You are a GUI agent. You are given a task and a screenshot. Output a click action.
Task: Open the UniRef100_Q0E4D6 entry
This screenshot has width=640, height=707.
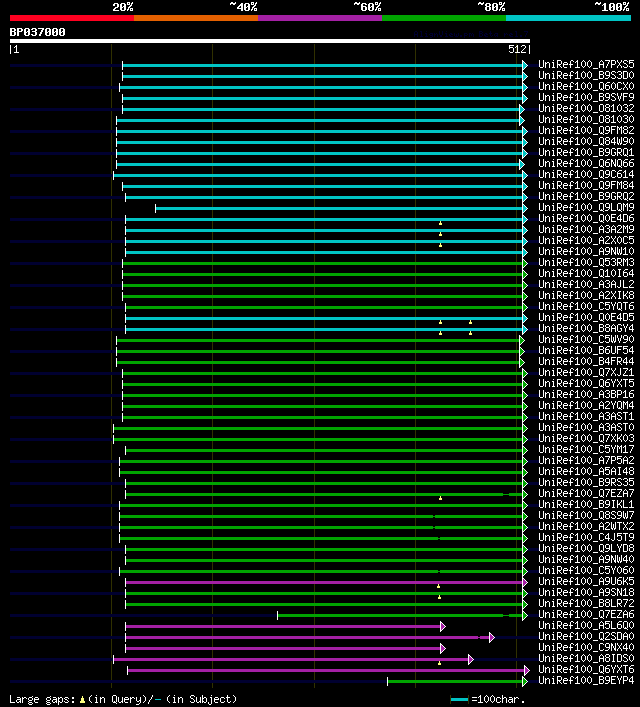(586, 218)
